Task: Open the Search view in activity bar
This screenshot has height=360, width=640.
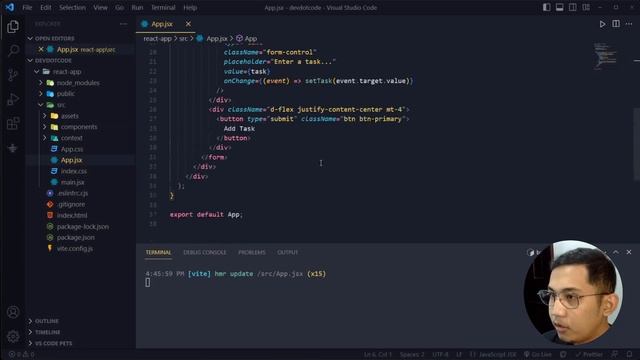Action: coord(13,51)
